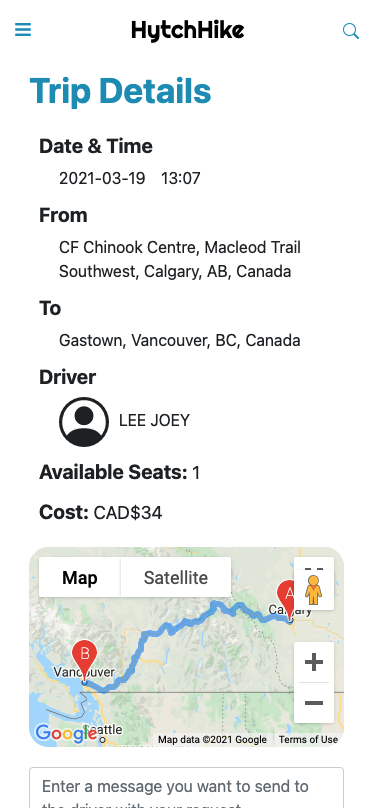Click the search magnifier icon

pos(351,31)
